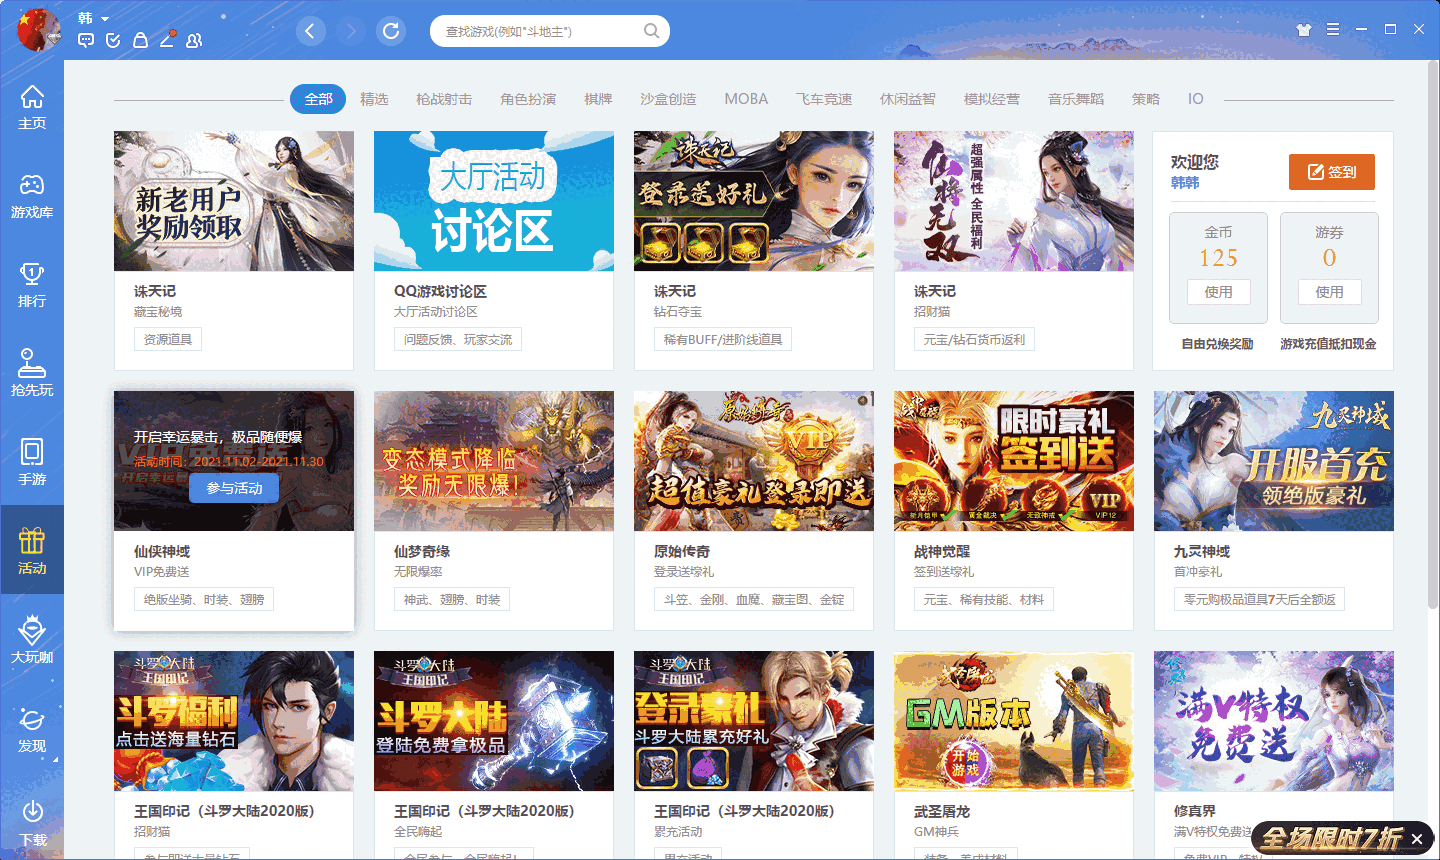
Task: Change theme via the shirt skin icon
Action: [1303, 31]
